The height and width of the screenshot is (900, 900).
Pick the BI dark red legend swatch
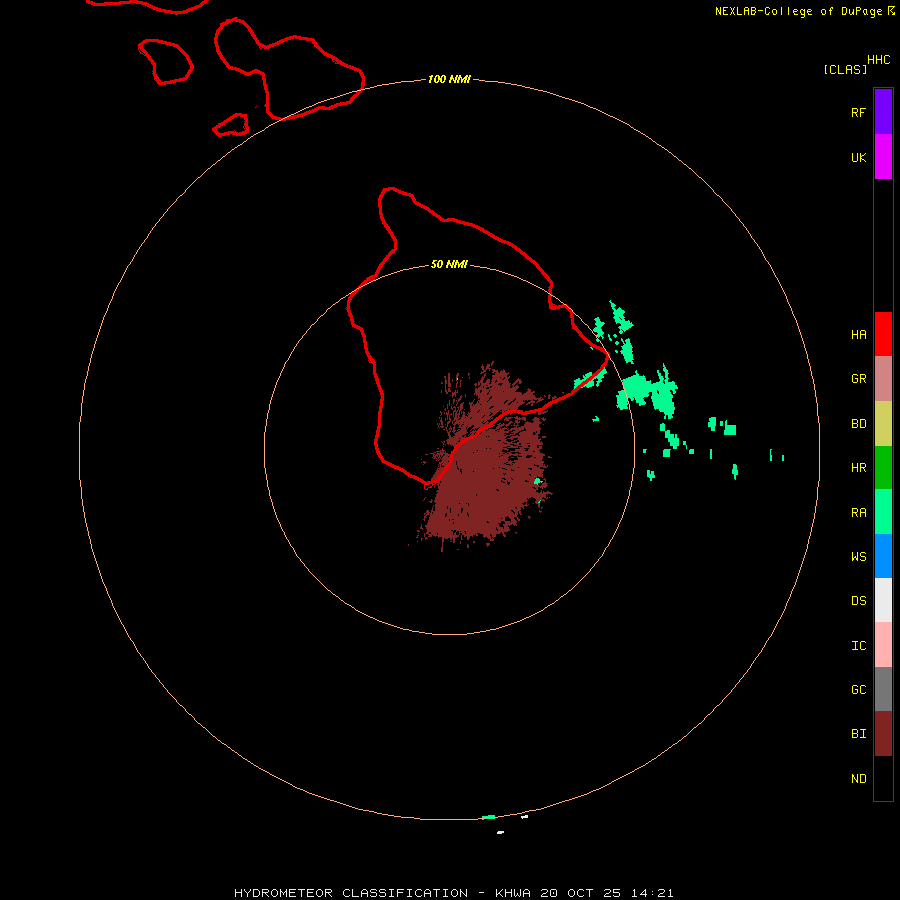click(x=883, y=734)
